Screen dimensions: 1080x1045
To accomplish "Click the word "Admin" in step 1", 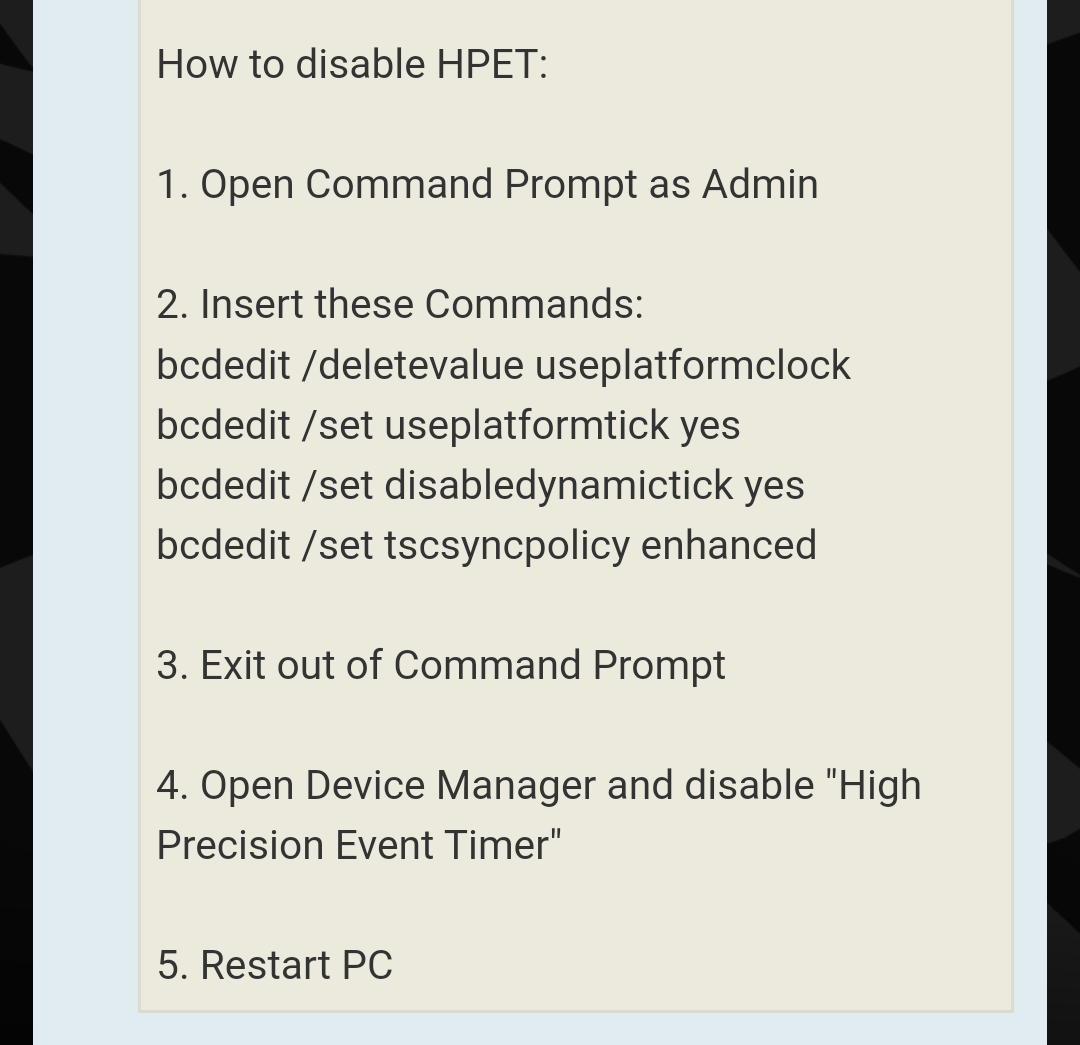I will click(x=760, y=185).
